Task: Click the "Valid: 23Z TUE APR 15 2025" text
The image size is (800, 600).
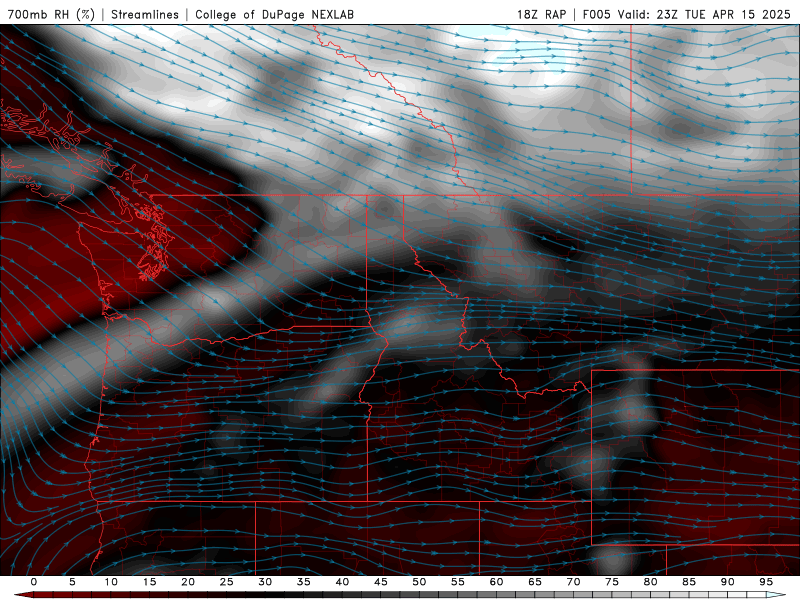Action: coord(704,14)
